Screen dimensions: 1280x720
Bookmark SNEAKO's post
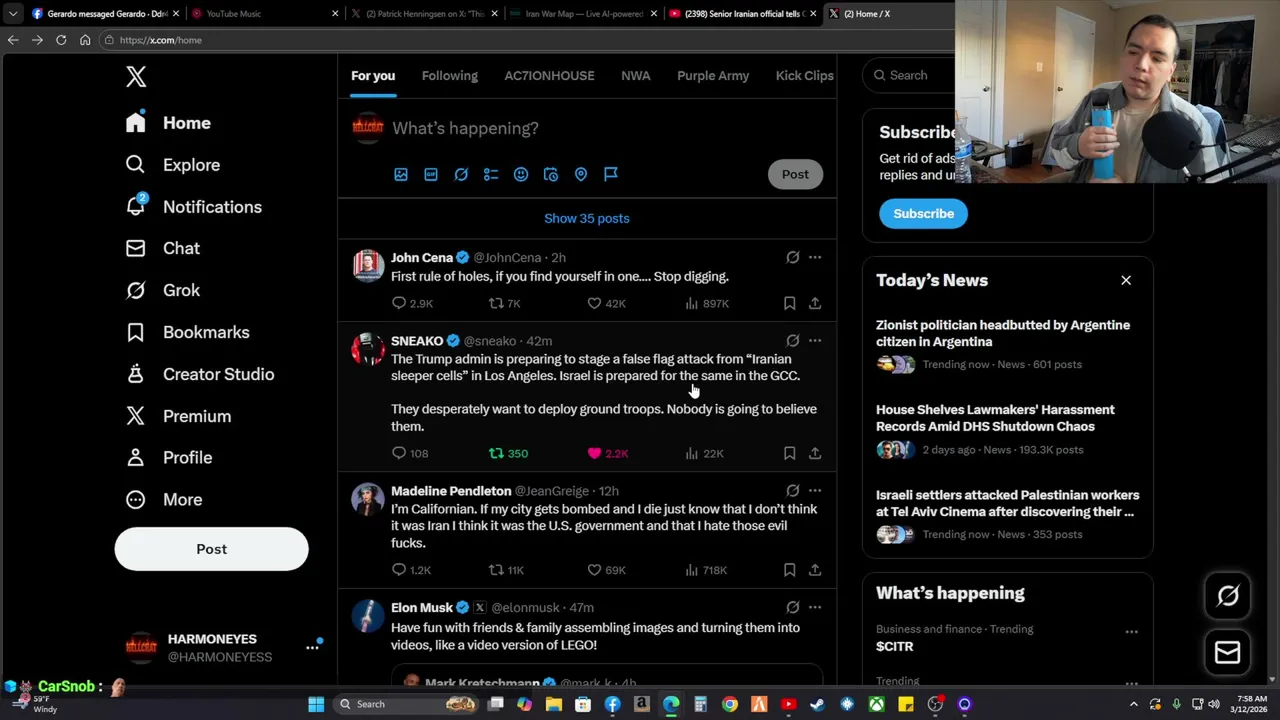coord(789,454)
